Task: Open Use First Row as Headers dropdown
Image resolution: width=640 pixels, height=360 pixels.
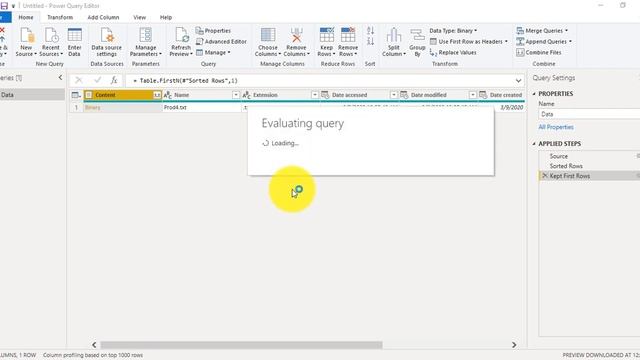Action: click(469, 42)
